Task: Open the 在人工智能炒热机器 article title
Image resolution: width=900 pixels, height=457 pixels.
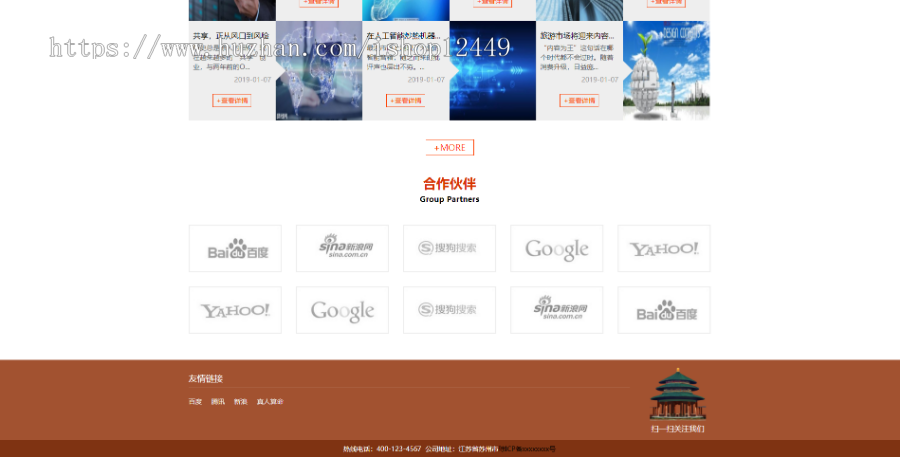Action: [404, 36]
